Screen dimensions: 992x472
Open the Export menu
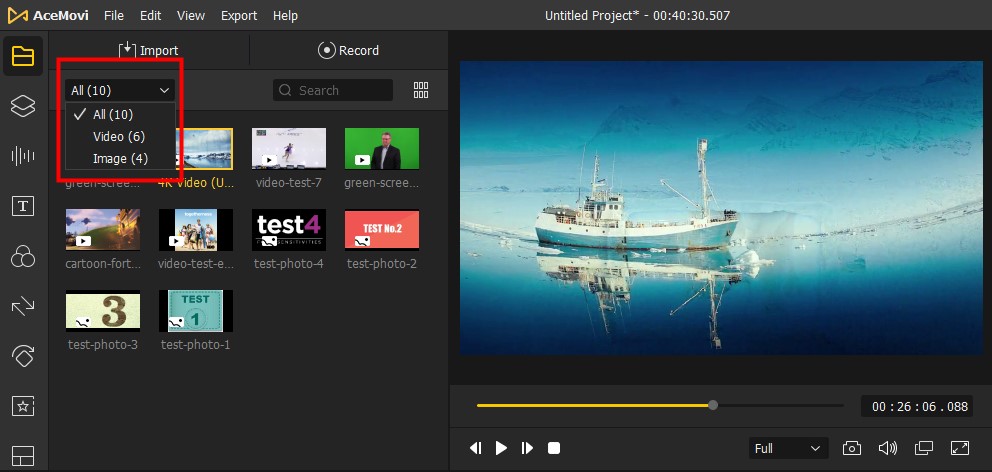coord(239,16)
